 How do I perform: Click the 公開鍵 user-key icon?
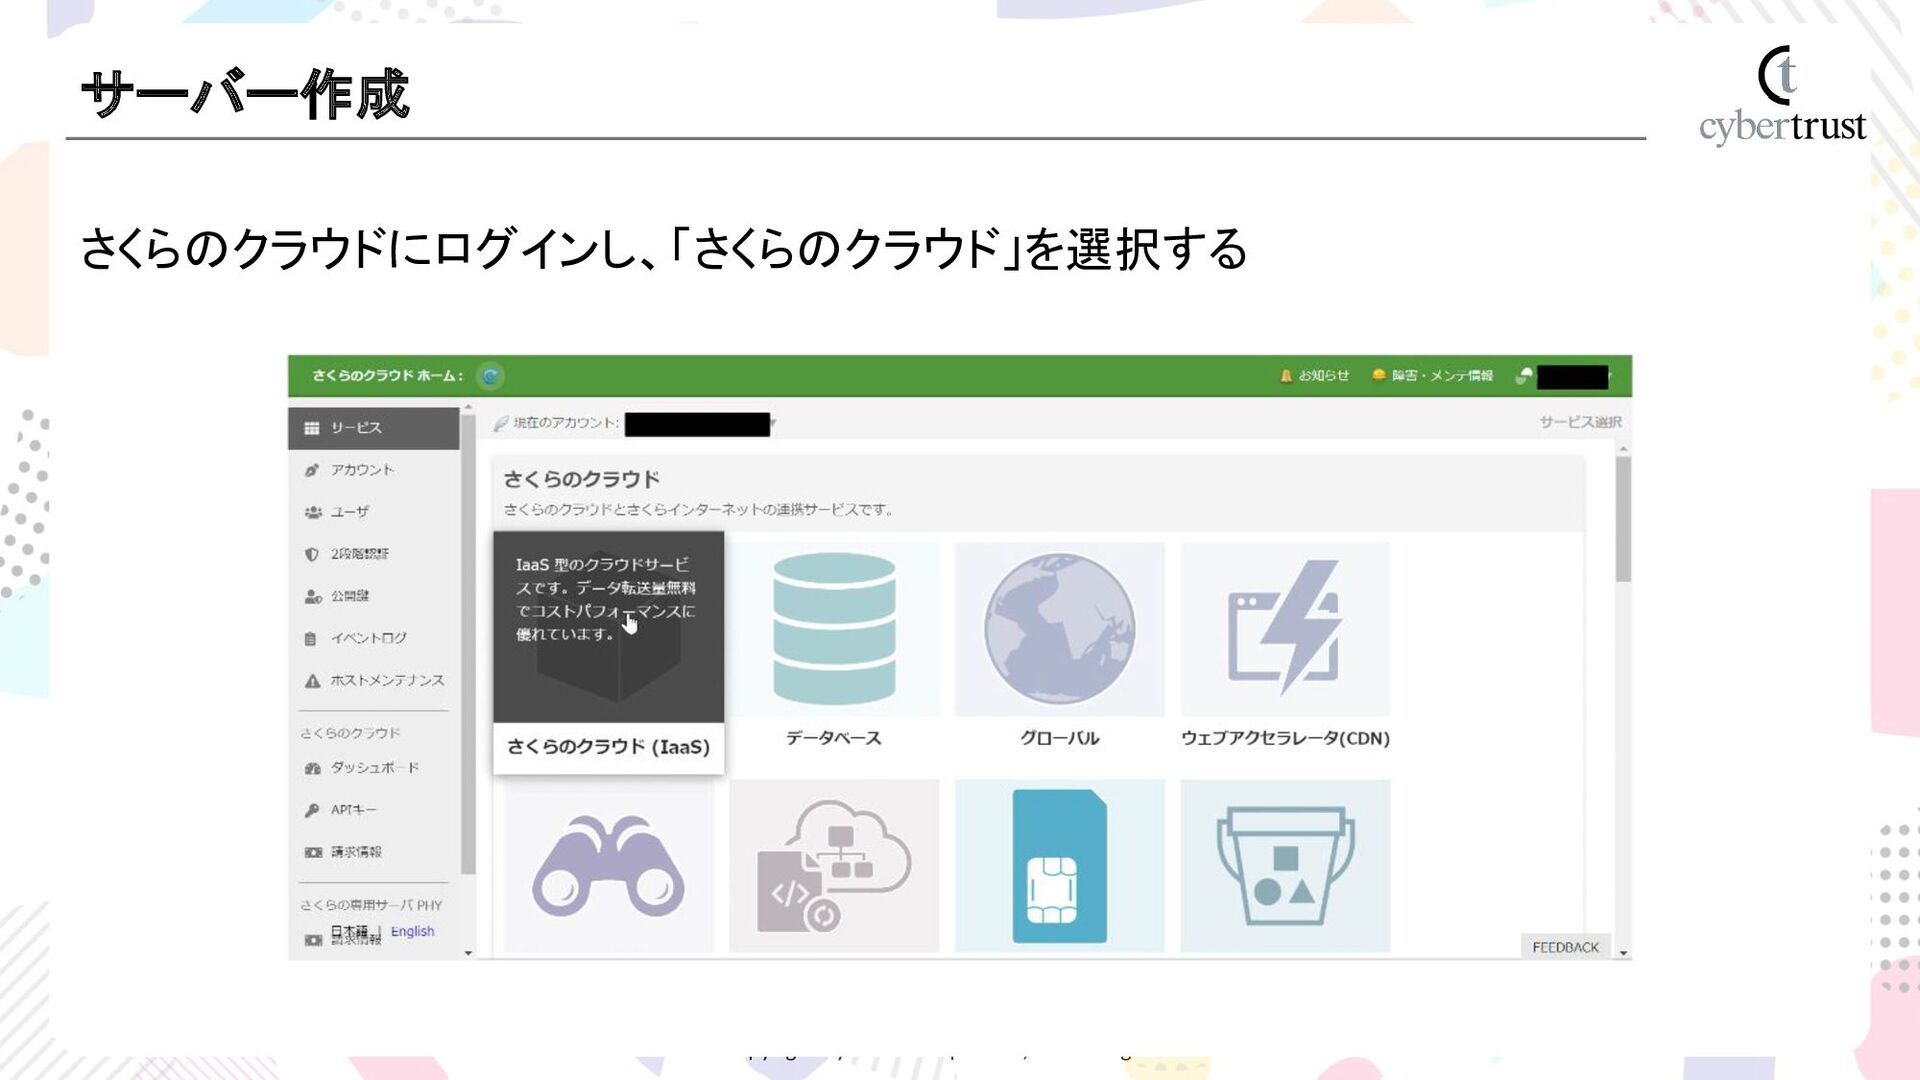tap(313, 597)
